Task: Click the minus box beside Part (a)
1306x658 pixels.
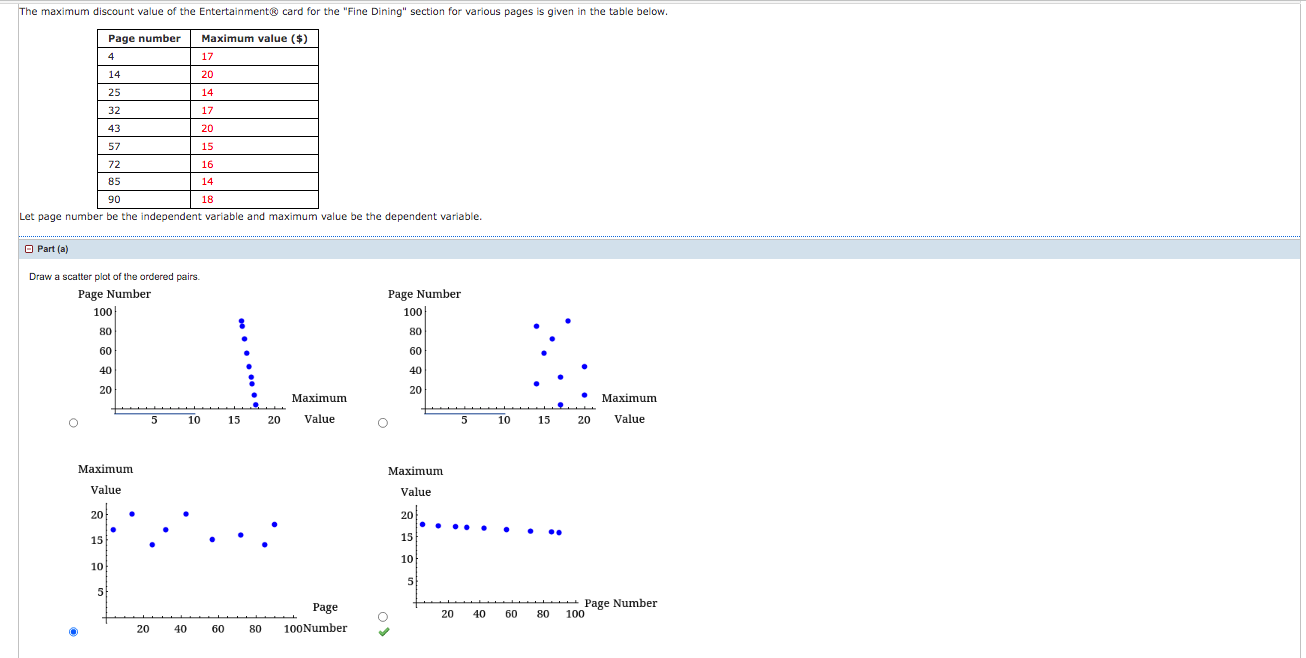Action: (x=28, y=247)
